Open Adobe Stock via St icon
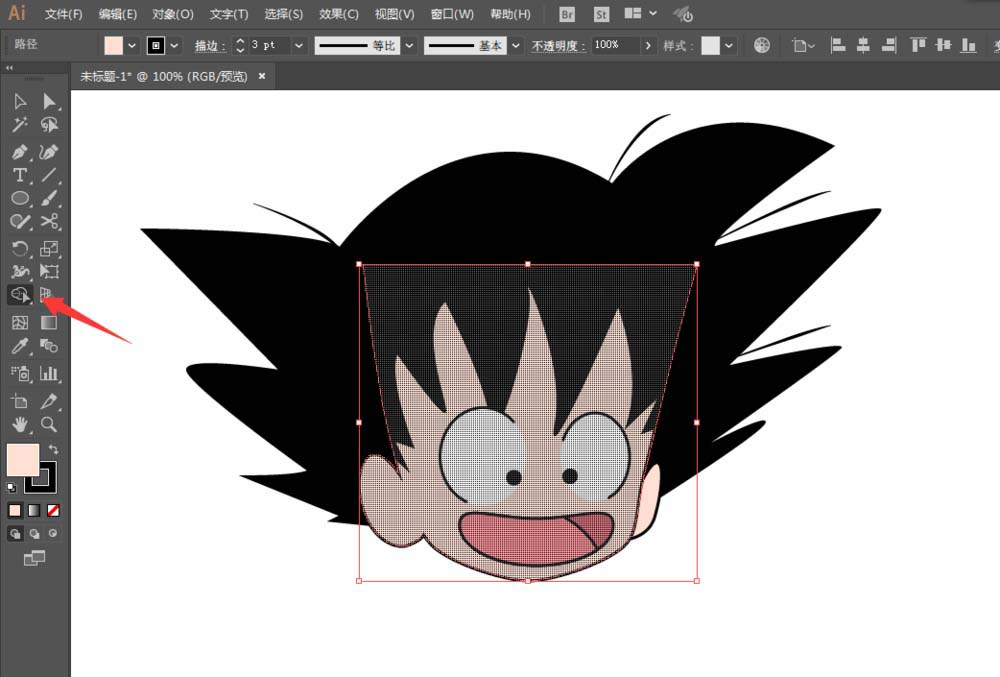The width and height of the screenshot is (1000, 677). pos(601,15)
